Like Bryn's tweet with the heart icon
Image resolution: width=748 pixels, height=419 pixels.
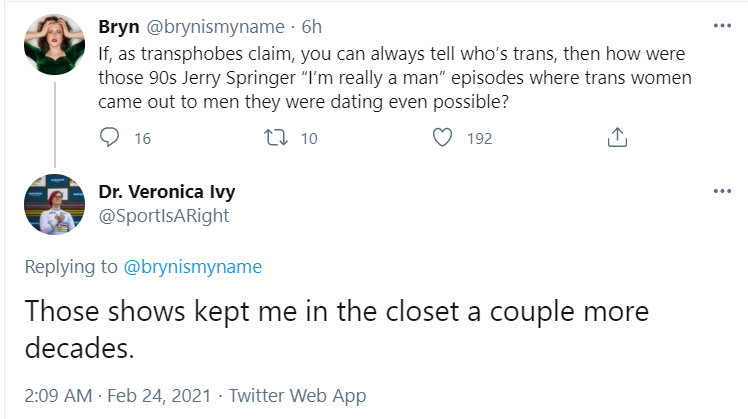point(442,137)
